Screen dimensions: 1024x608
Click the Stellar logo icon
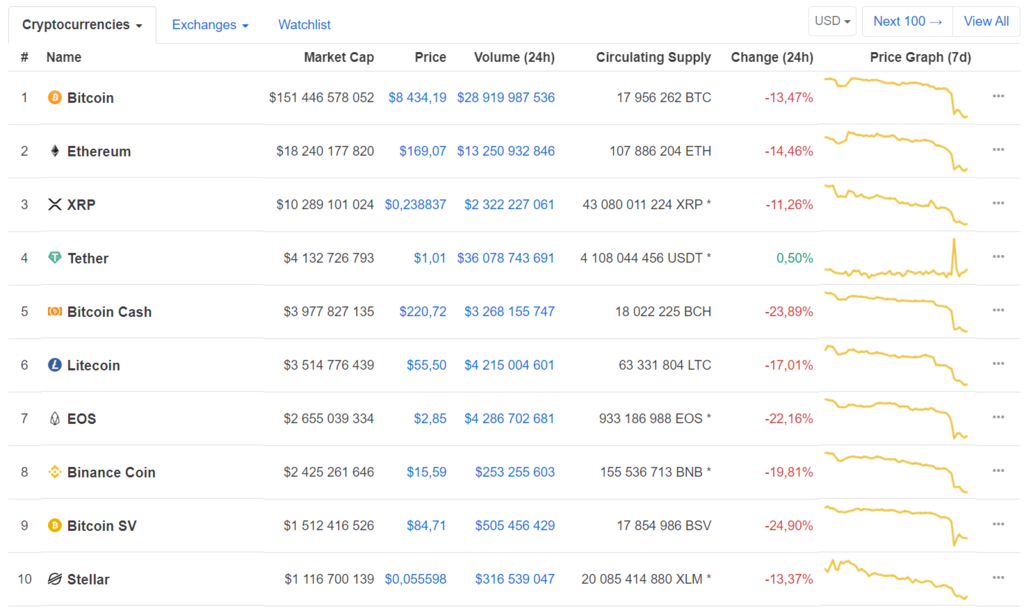pos(54,579)
